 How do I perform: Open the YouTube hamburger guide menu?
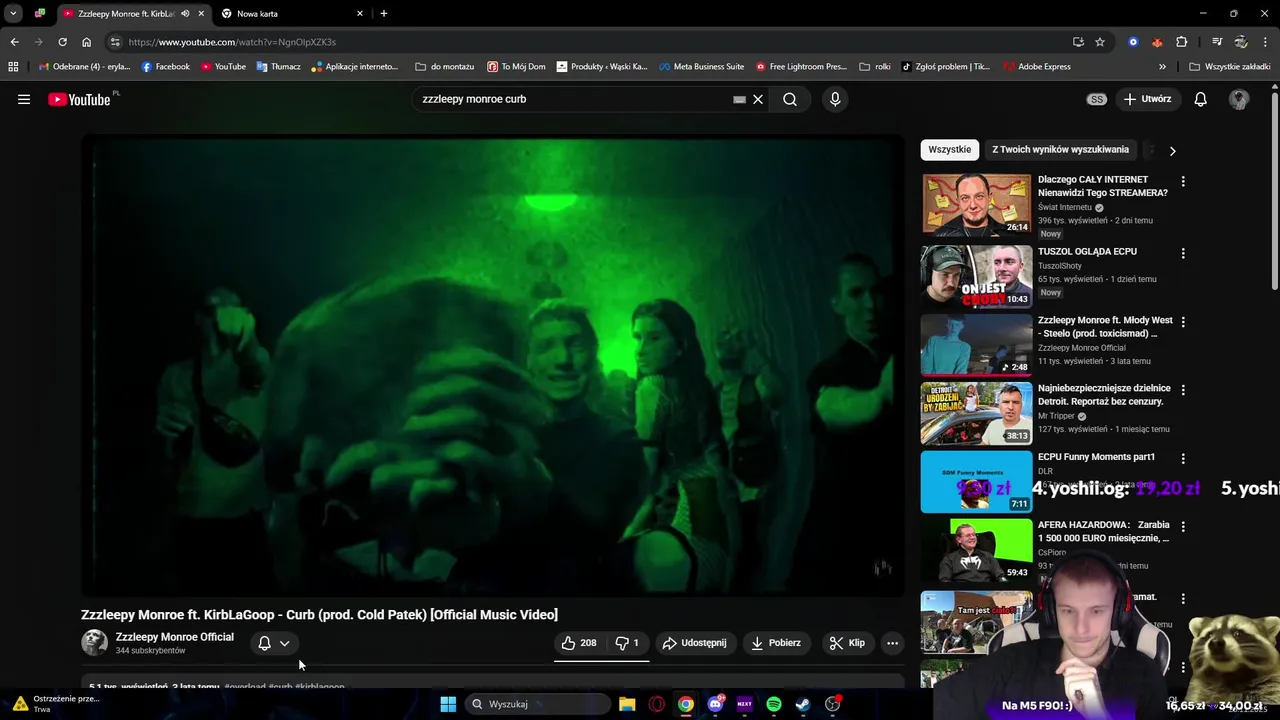point(24,99)
